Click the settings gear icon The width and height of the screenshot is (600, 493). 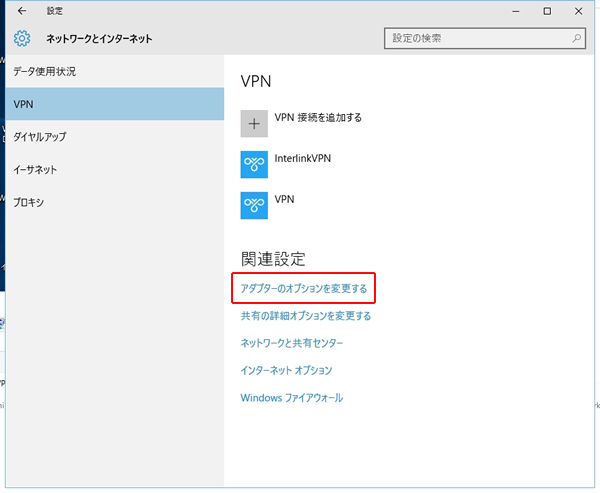click(x=22, y=40)
